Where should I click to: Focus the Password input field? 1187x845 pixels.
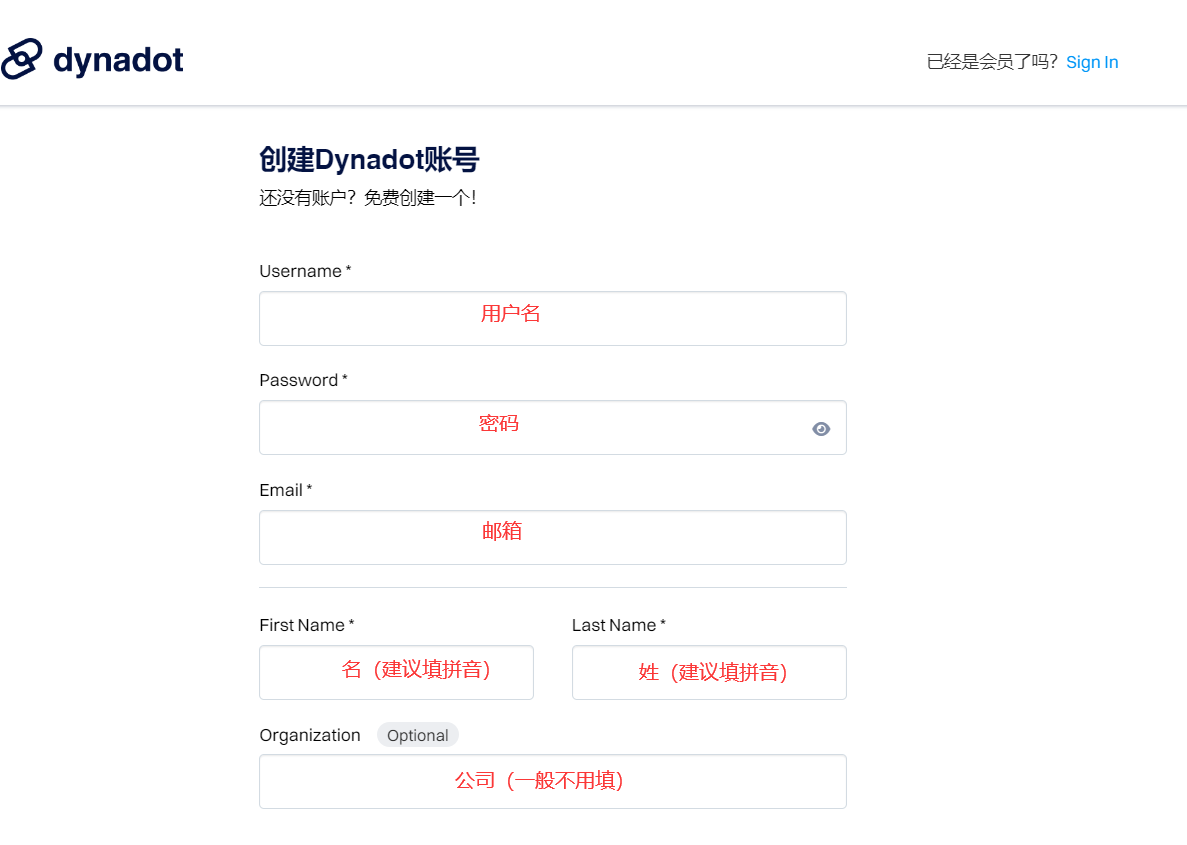553,428
